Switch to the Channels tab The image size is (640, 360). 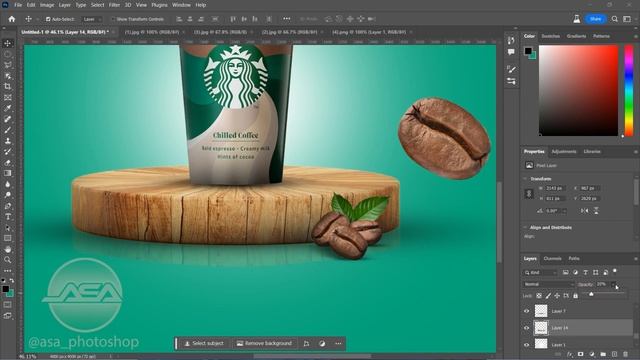point(552,259)
